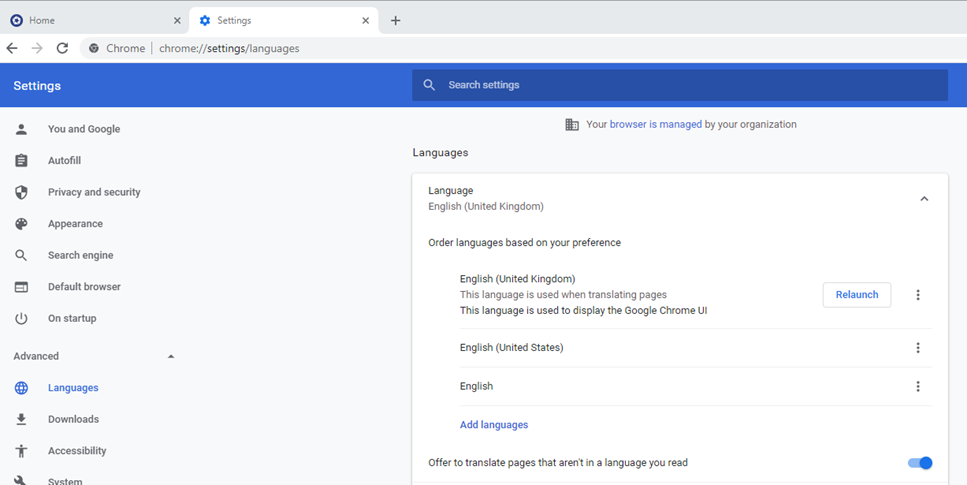Click the Default browser window icon

[22, 287]
